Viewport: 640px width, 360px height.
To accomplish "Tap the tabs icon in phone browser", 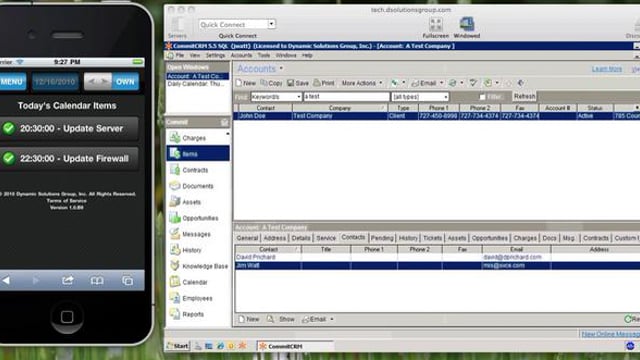I will click(x=128, y=280).
